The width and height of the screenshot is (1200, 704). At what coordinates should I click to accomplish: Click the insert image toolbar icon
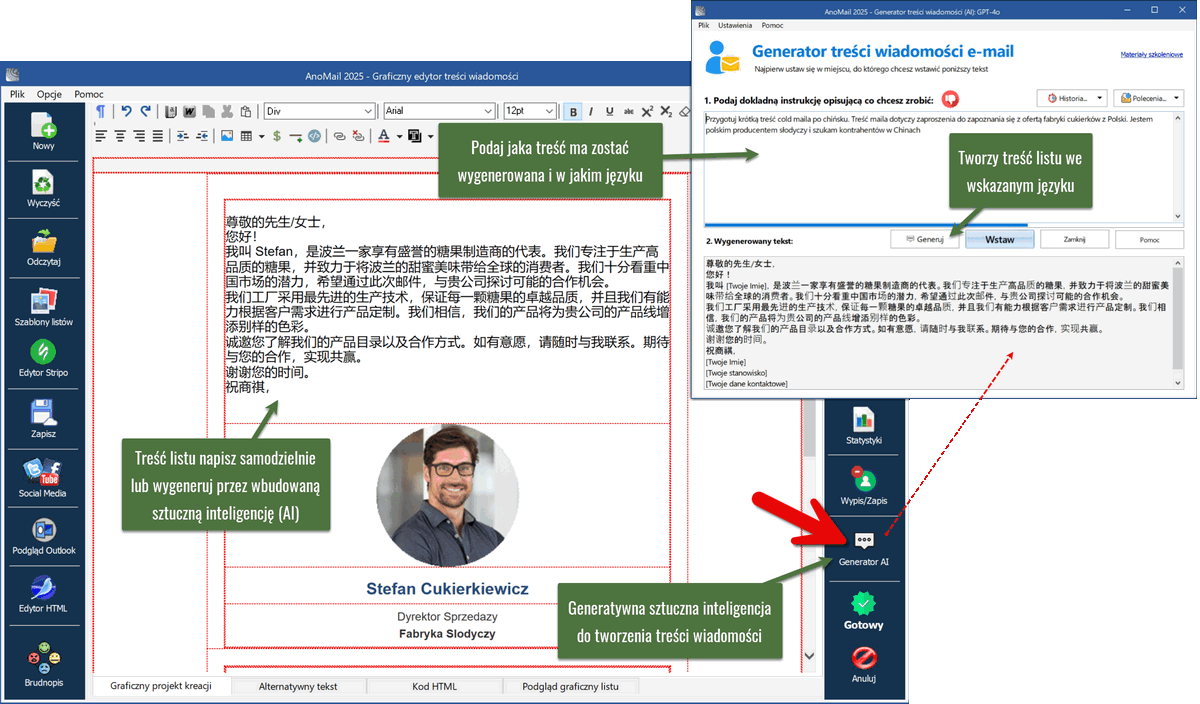click(x=227, y=136)
